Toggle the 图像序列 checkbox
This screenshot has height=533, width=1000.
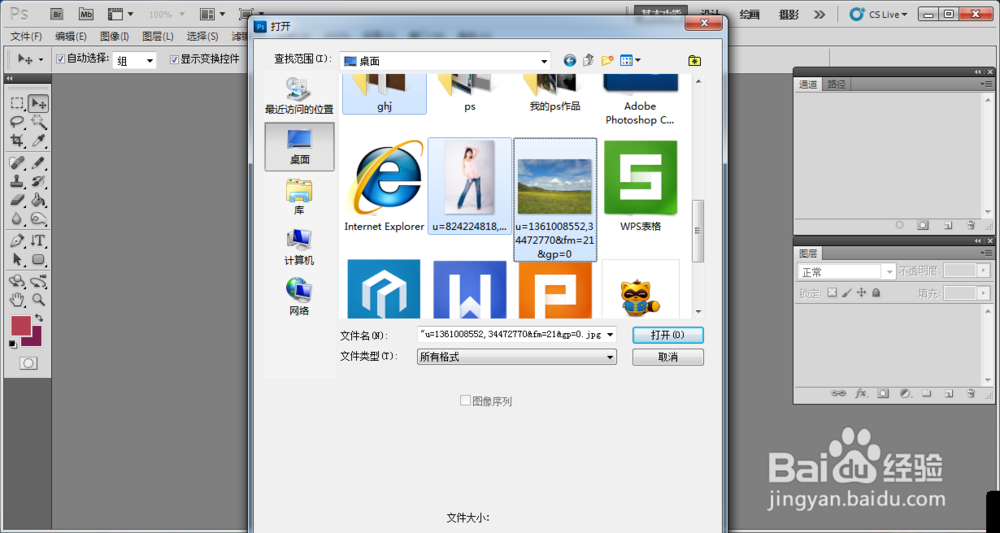465,400
